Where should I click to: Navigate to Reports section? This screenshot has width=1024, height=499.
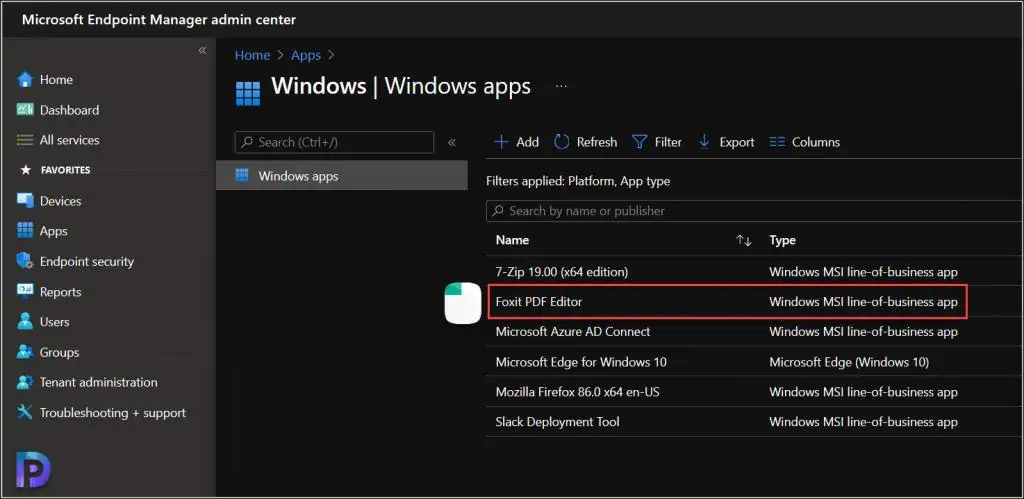[61, 291]
